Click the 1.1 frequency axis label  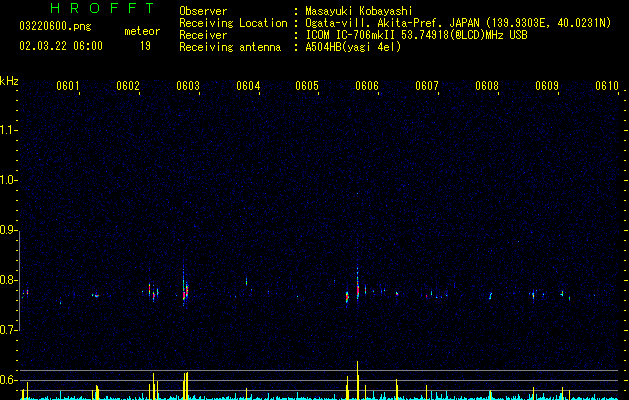(x=8, y=130)
